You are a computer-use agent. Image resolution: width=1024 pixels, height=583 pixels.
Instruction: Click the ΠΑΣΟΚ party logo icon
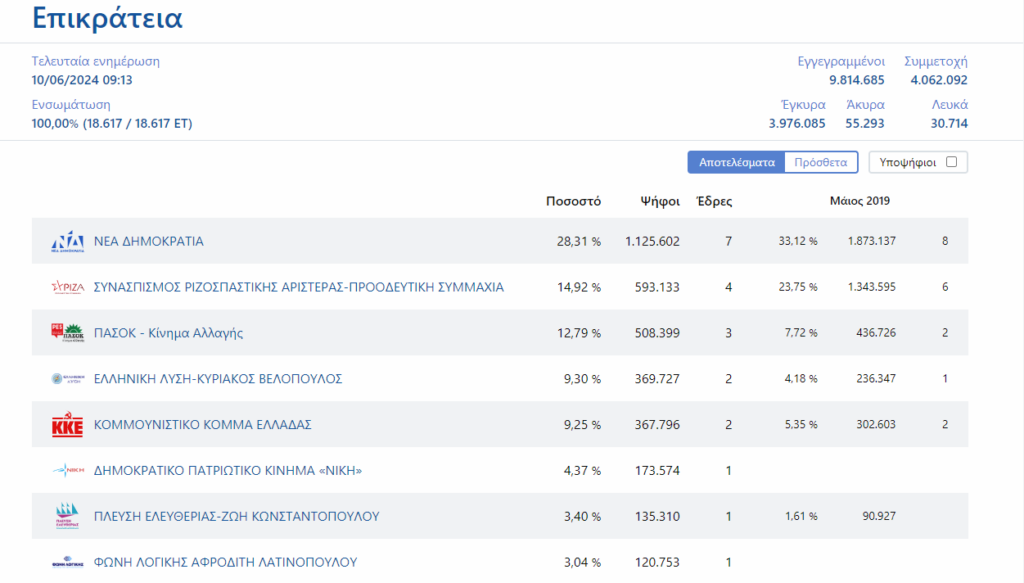[x=69, y=333]
